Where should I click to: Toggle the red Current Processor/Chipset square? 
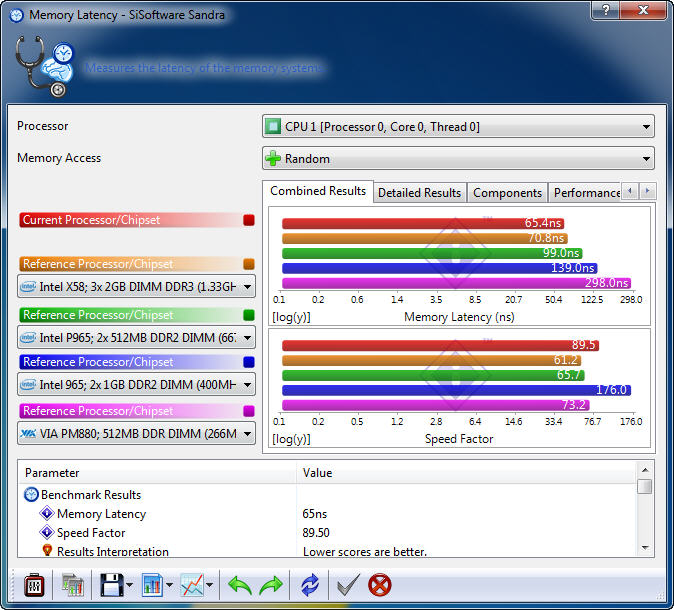point(249,220)
